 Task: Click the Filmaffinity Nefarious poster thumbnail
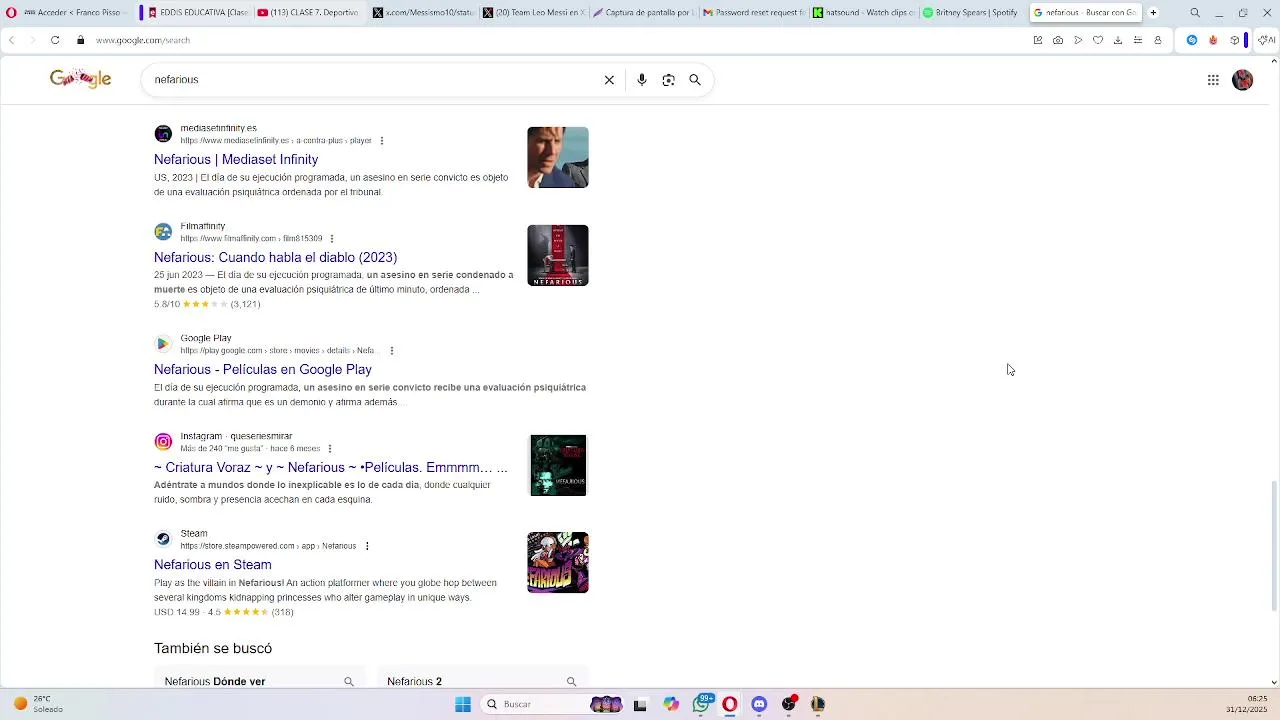tap(558, 255)
